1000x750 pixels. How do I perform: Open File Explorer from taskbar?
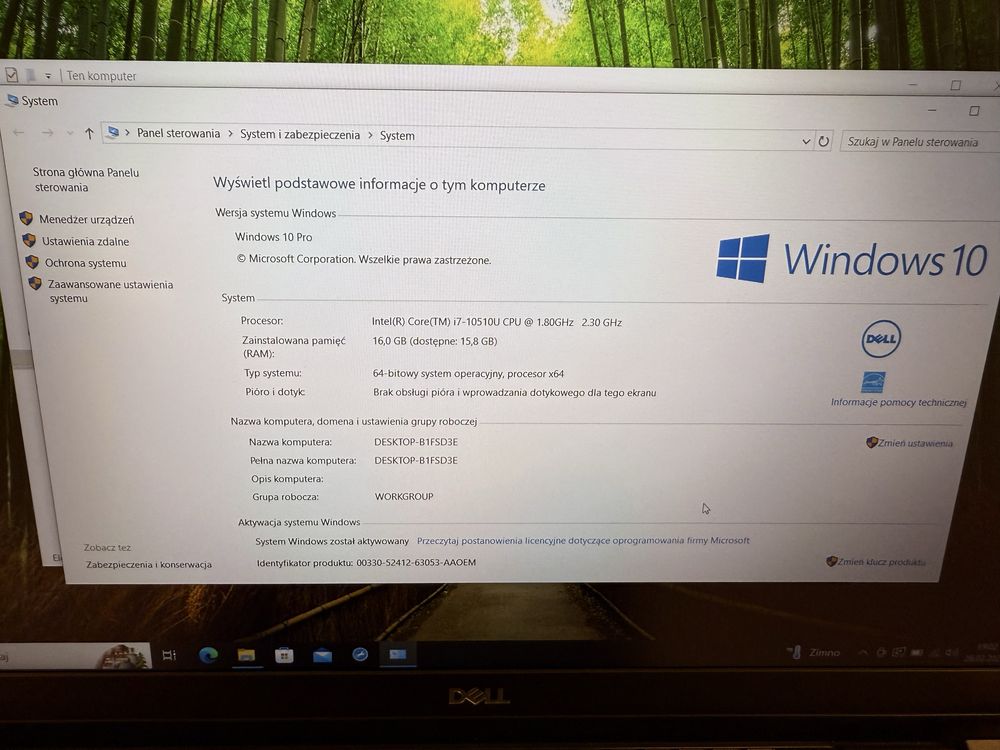246,655
